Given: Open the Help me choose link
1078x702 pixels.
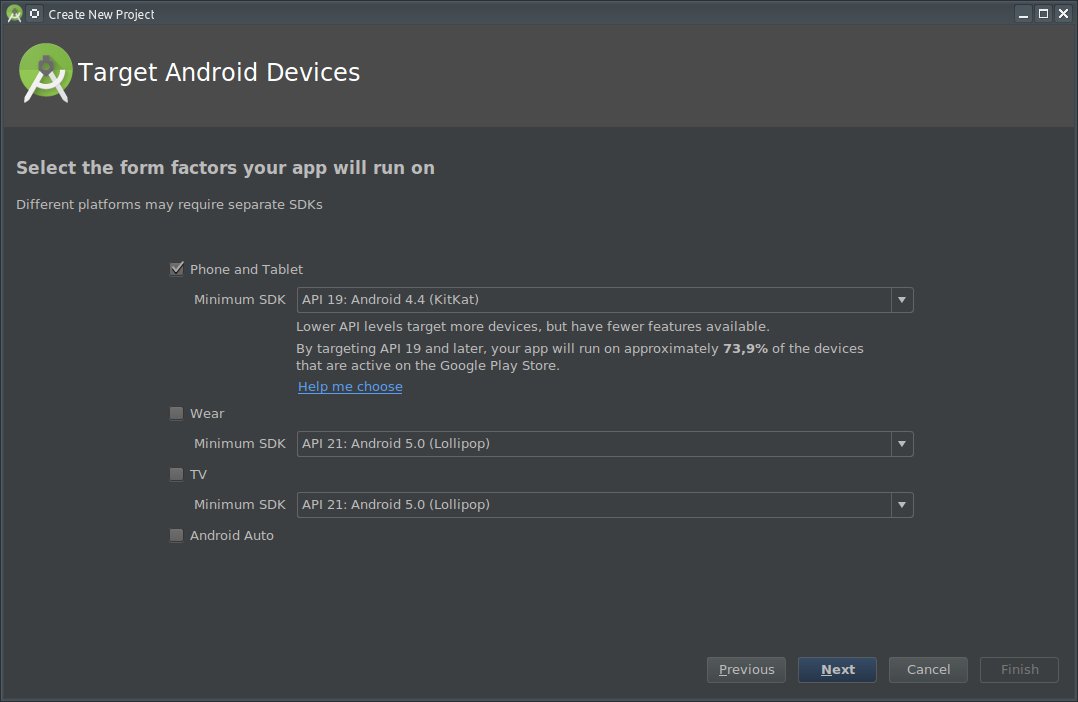Looking at the screenshot, I should click(x=350, y=387).
